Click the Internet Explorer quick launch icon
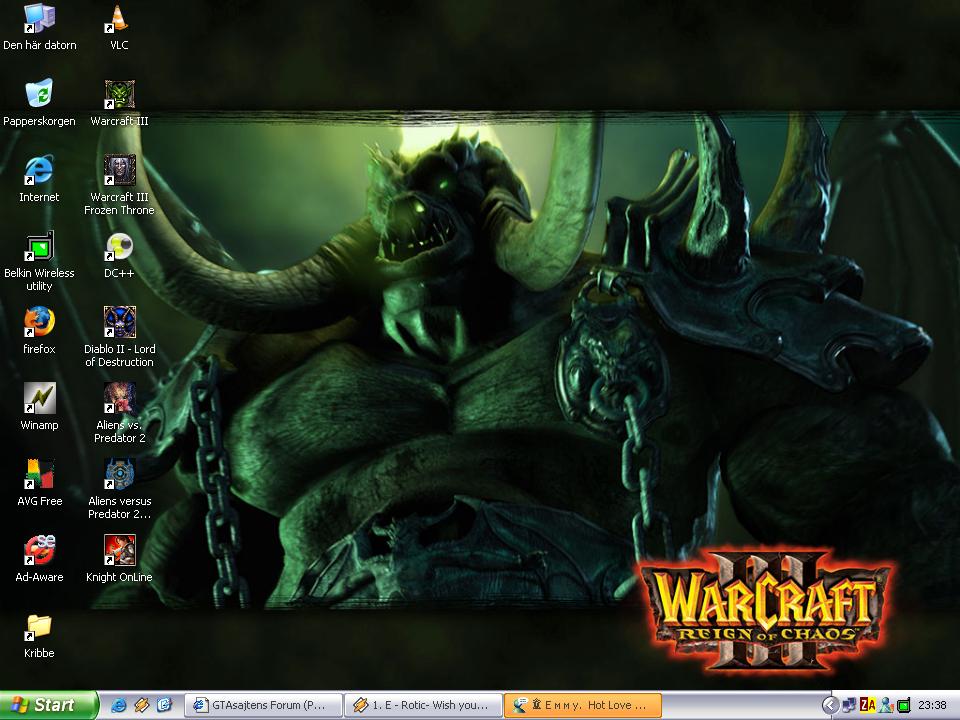 pyautogui.click(x=118, y=705)
